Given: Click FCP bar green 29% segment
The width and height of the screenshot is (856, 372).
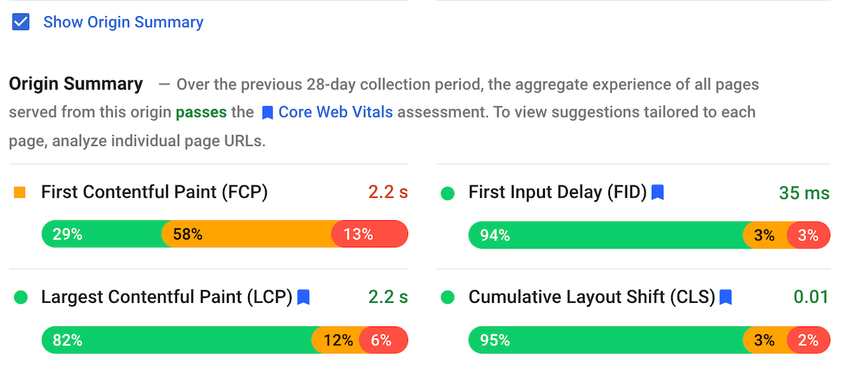Looking at the screenshot, I should [x=102, y=234].
